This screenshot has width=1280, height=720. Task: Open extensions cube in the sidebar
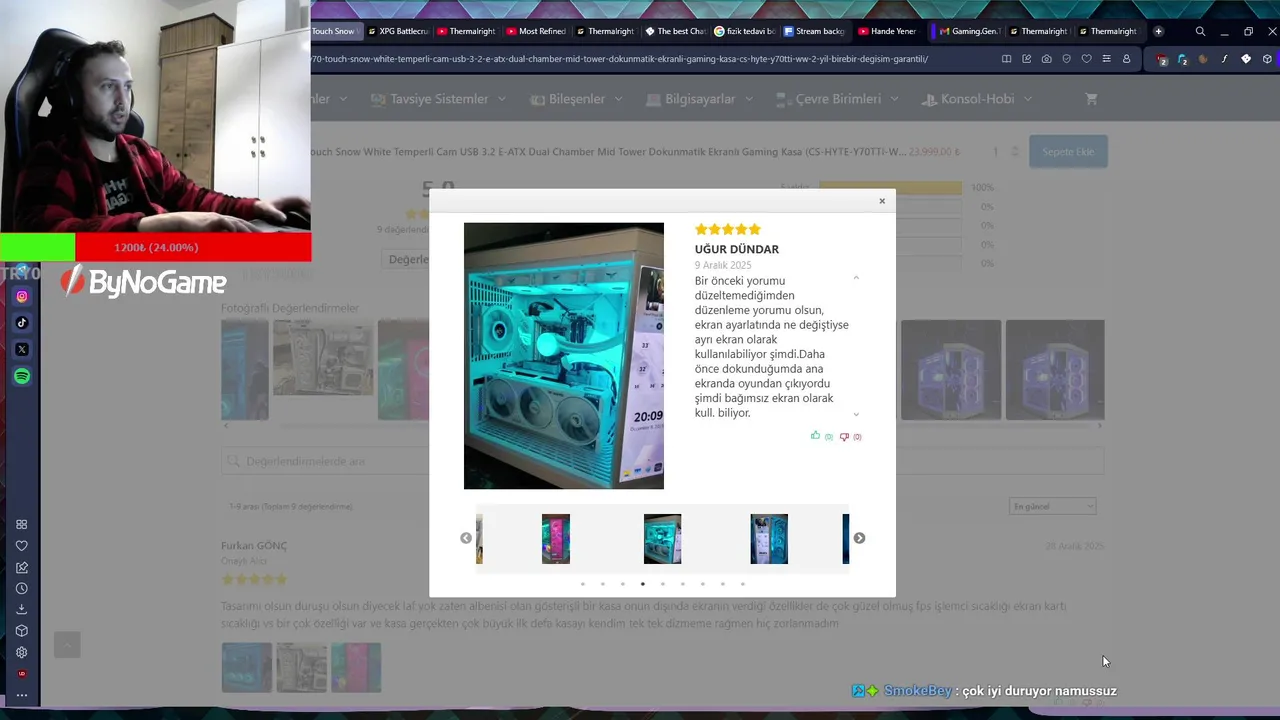point(22,631)
